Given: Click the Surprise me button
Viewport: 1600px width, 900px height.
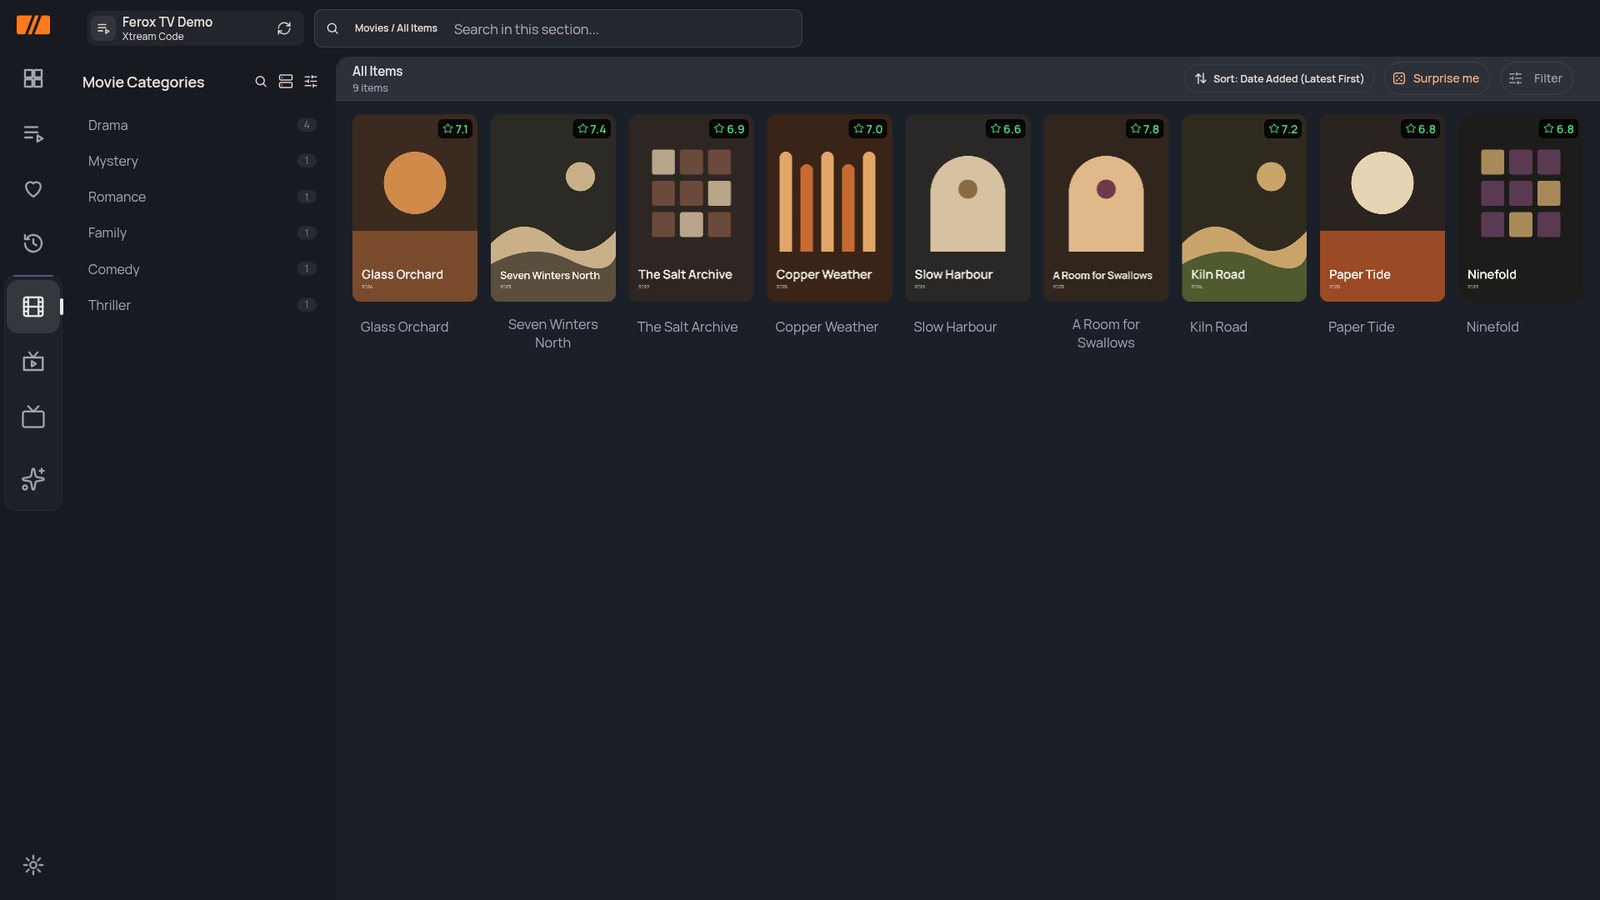Looking at the screenshot, I should click(1436, 78).
